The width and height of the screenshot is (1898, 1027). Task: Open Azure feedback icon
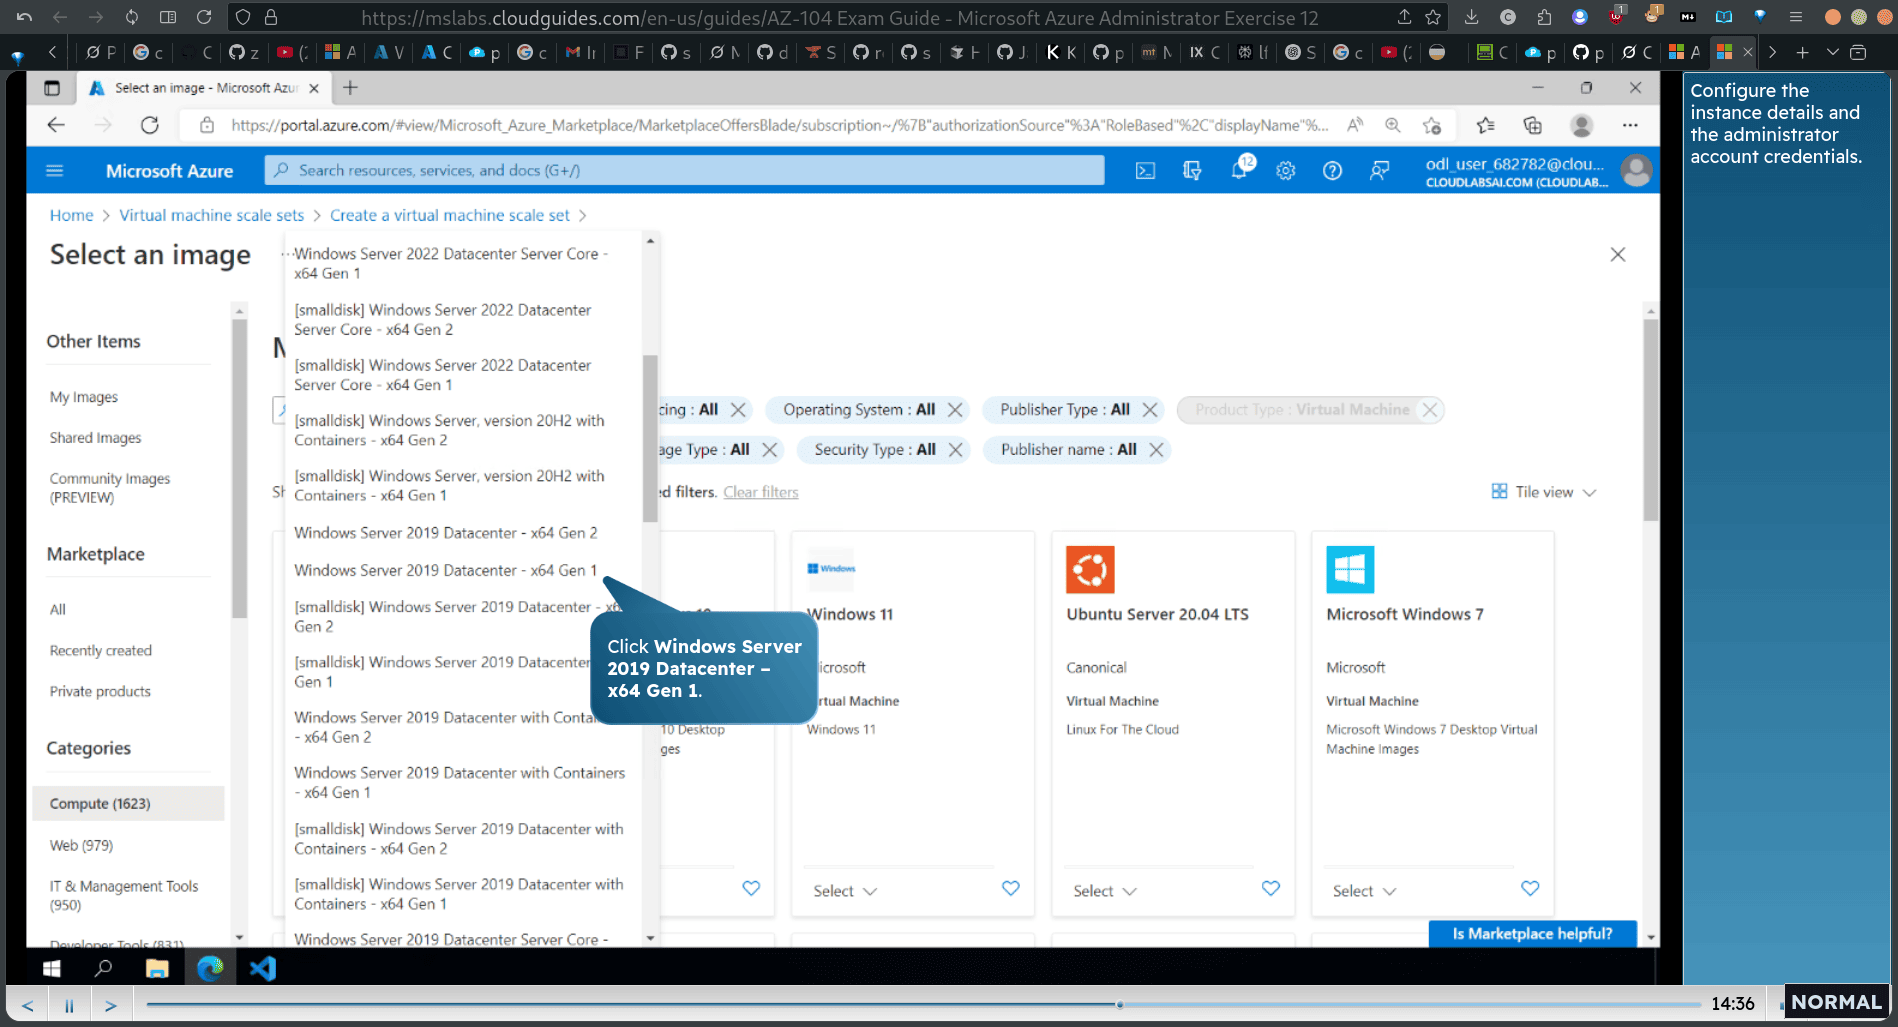[x=1379, y=171]
